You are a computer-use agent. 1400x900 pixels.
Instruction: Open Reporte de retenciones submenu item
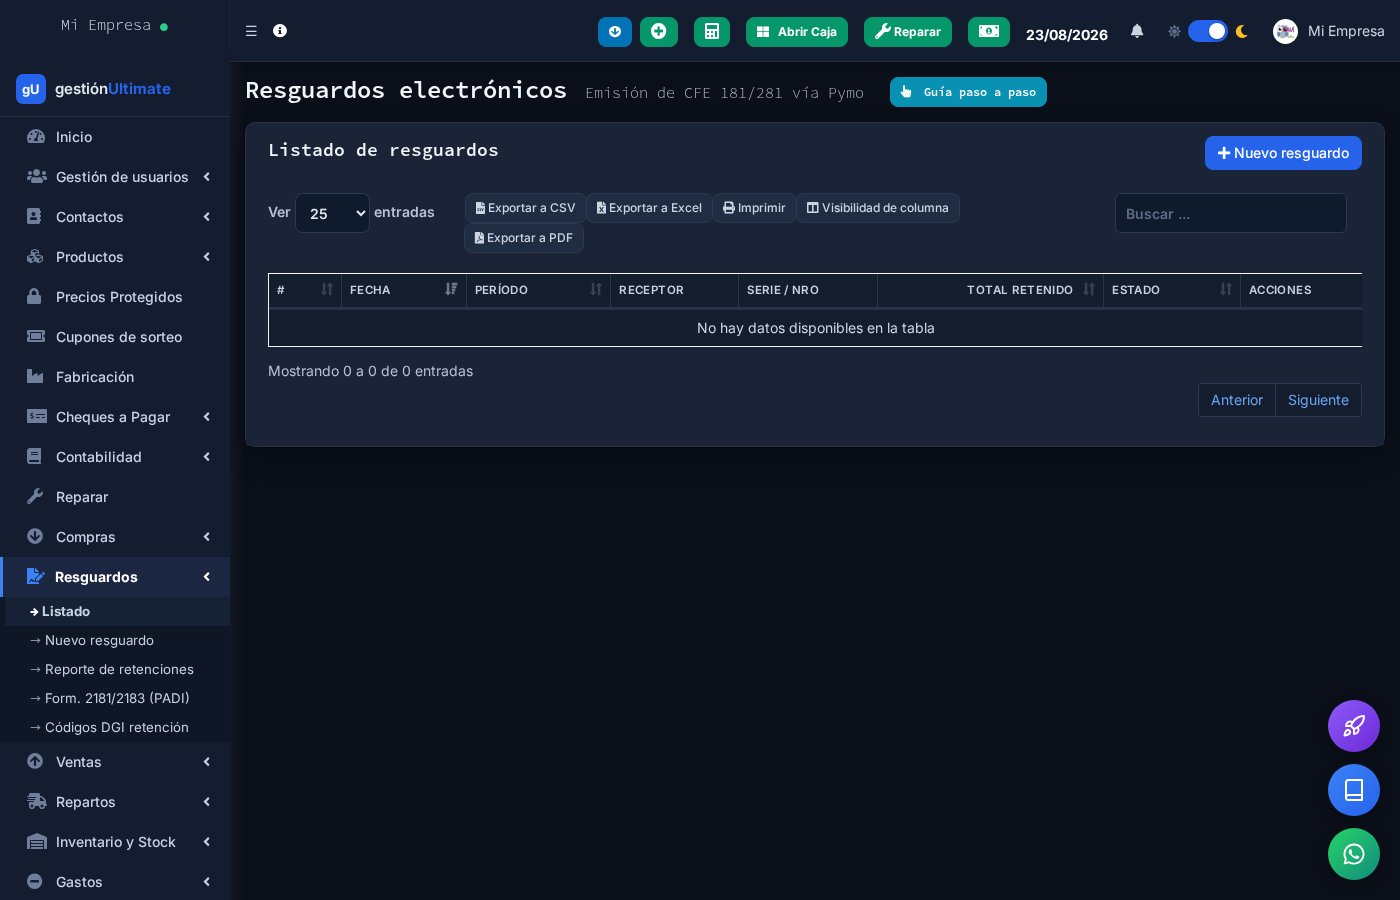point(117,669)
